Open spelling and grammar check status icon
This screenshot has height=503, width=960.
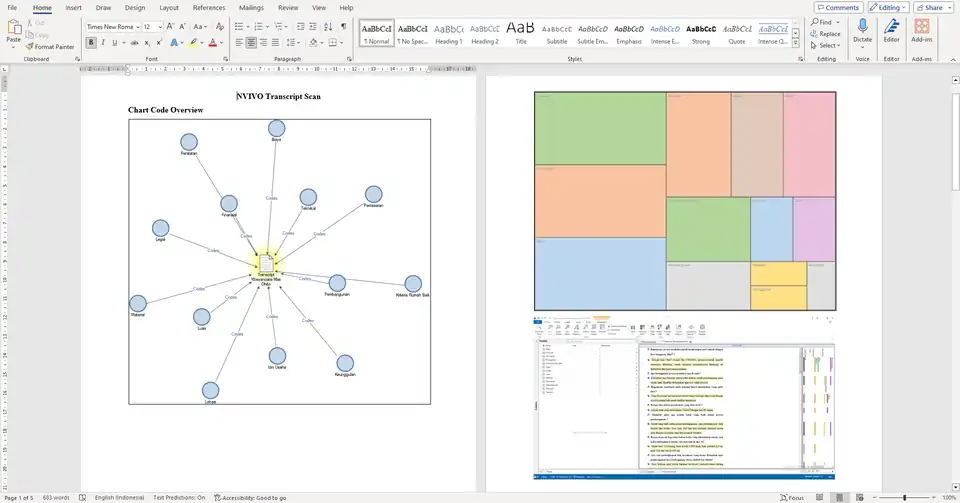83,497
